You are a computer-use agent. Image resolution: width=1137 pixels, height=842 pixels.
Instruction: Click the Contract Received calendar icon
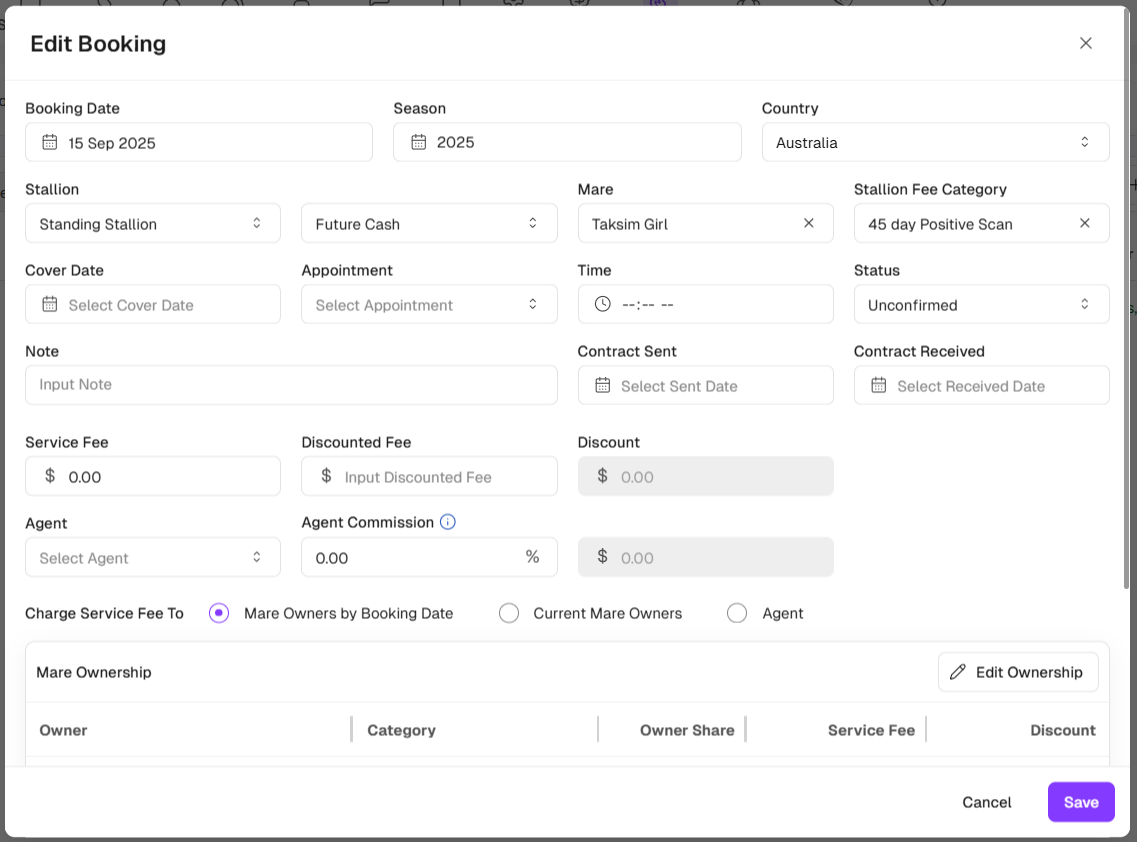[x=878, y=385]
